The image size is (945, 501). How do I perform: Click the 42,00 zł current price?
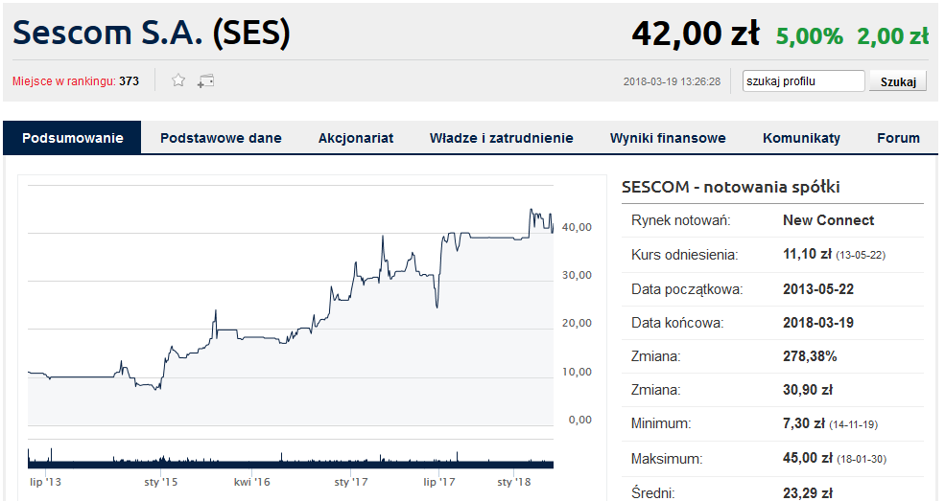click(695, 34)
